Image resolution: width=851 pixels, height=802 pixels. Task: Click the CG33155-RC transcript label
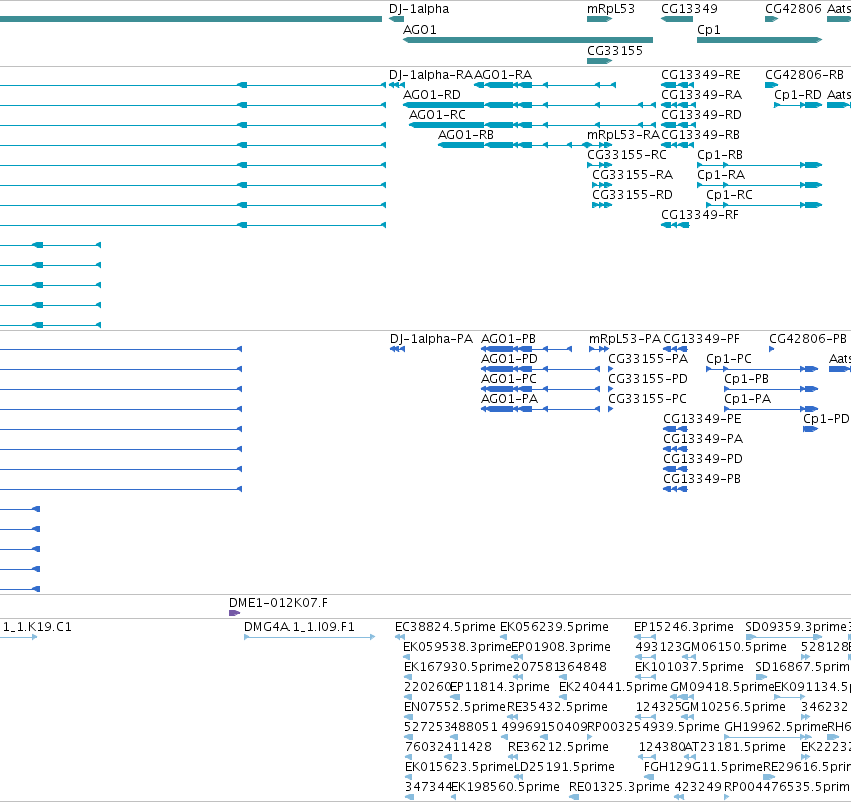coord(626,155)
